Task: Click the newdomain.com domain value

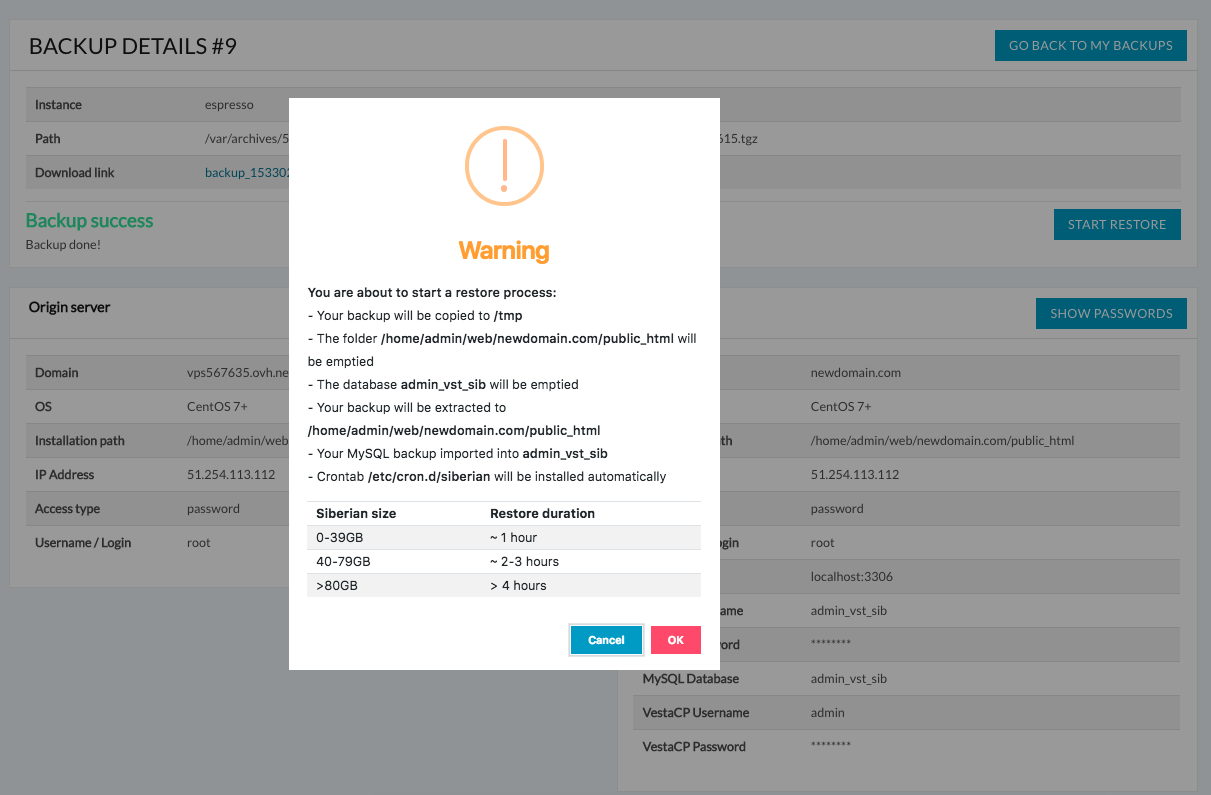Action: pos(855,373)
